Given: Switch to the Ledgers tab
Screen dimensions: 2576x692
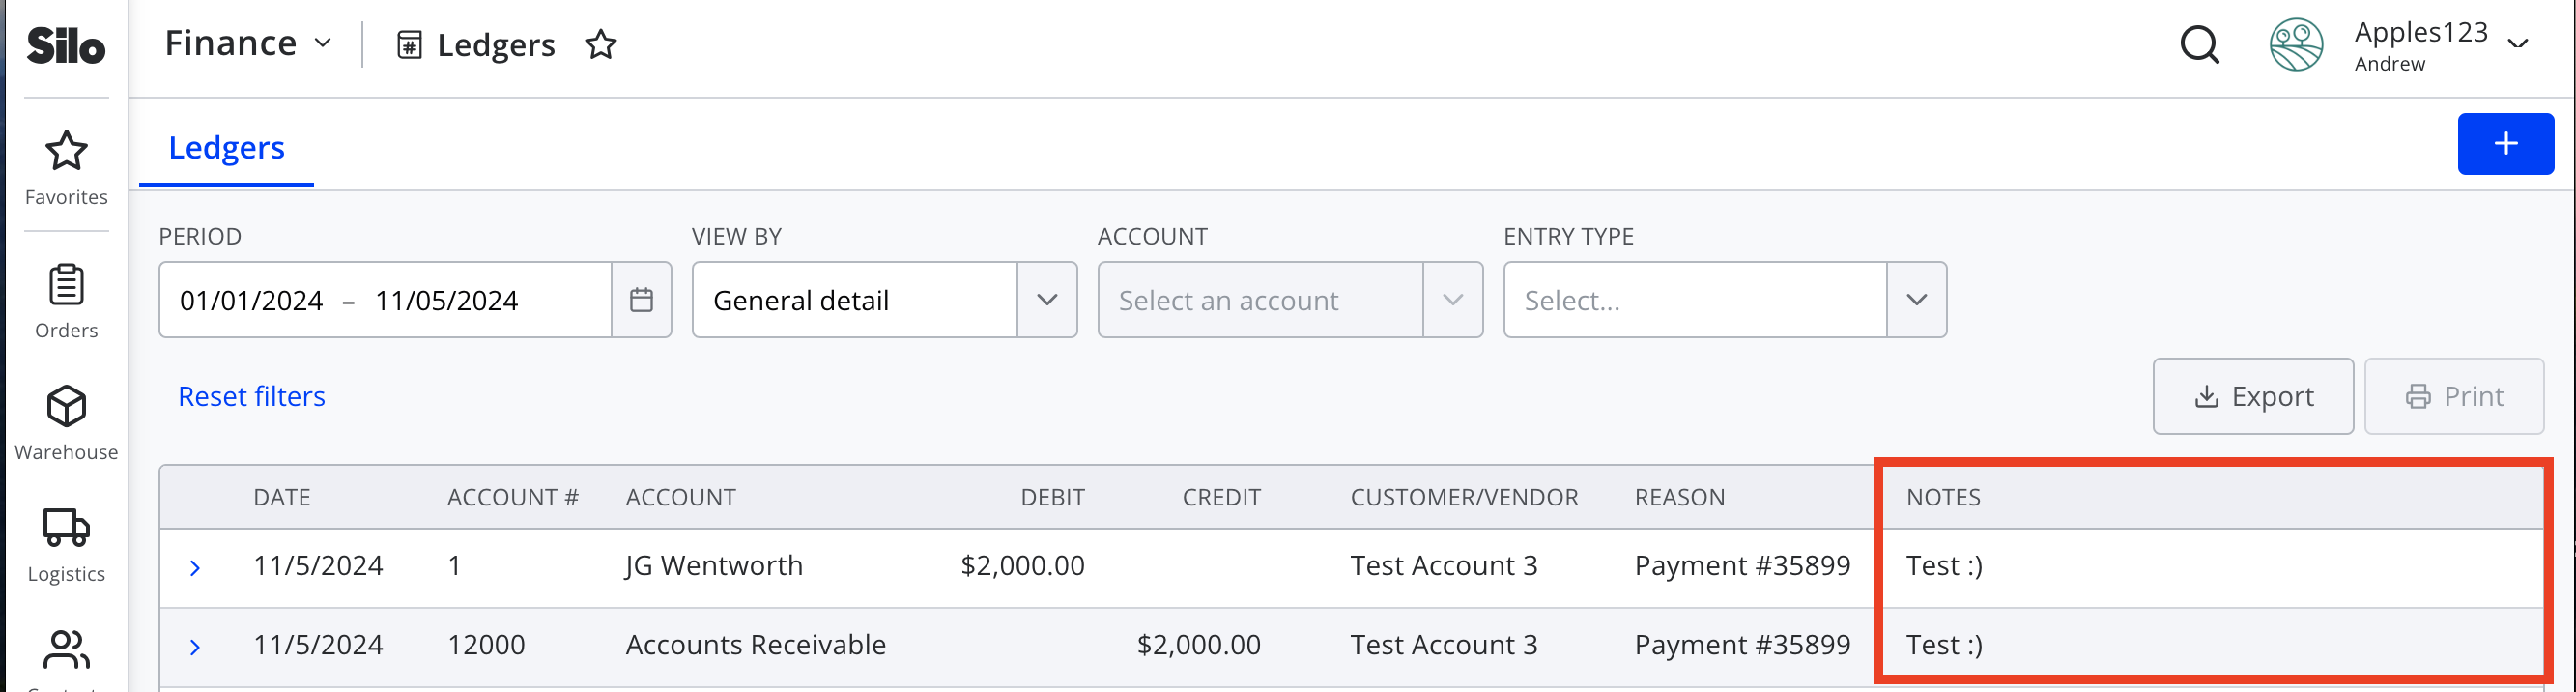Looking at the screenshot, I should pos(226,148).
